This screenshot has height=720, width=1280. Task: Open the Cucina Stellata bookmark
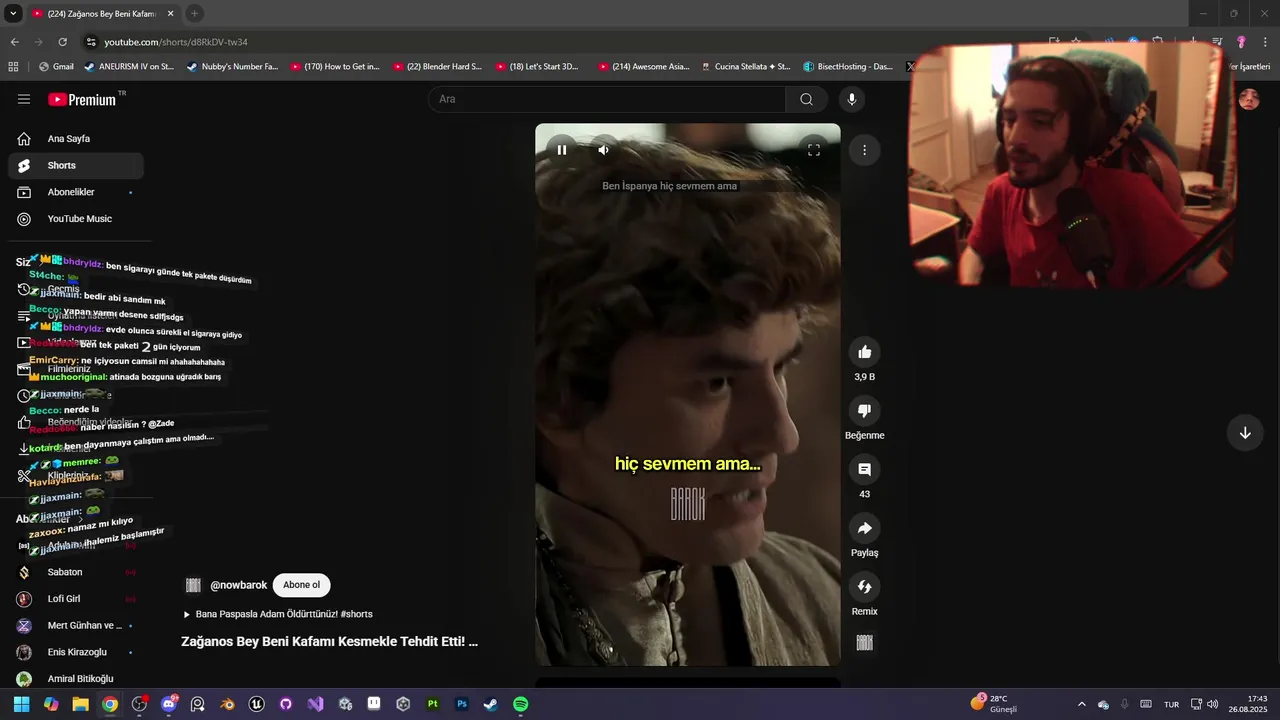(745, 67)
